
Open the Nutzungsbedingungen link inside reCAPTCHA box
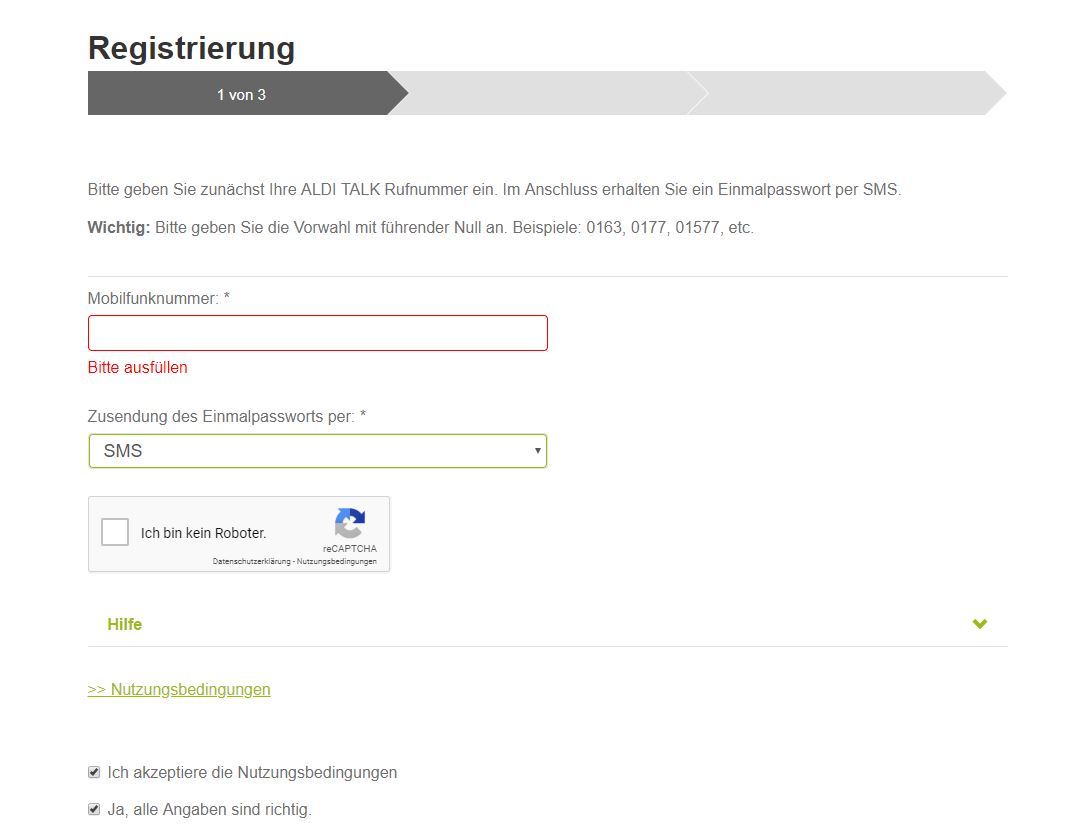pyautogui.click(x=337, y=562)
